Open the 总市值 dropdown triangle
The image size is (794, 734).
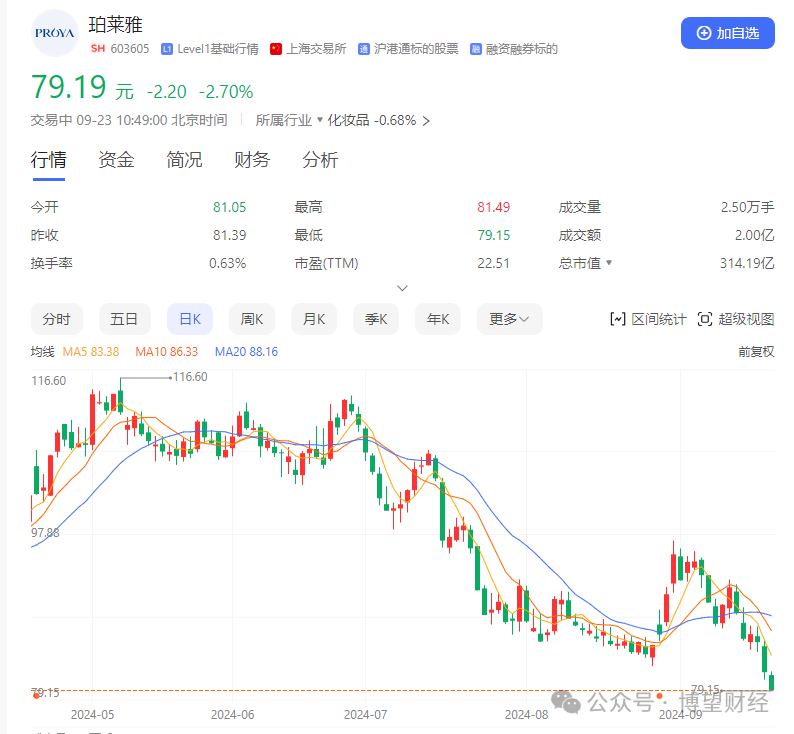point(609,263)
